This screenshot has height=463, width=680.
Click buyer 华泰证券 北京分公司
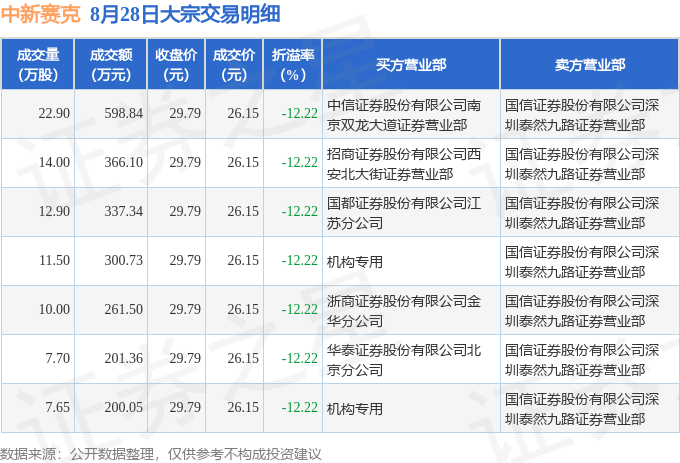[x=404, y=360]
